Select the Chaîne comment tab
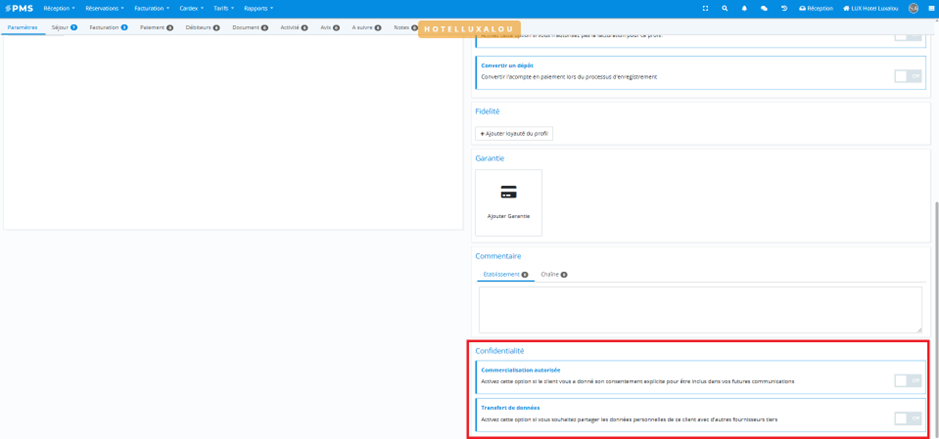 click(553, 274)
